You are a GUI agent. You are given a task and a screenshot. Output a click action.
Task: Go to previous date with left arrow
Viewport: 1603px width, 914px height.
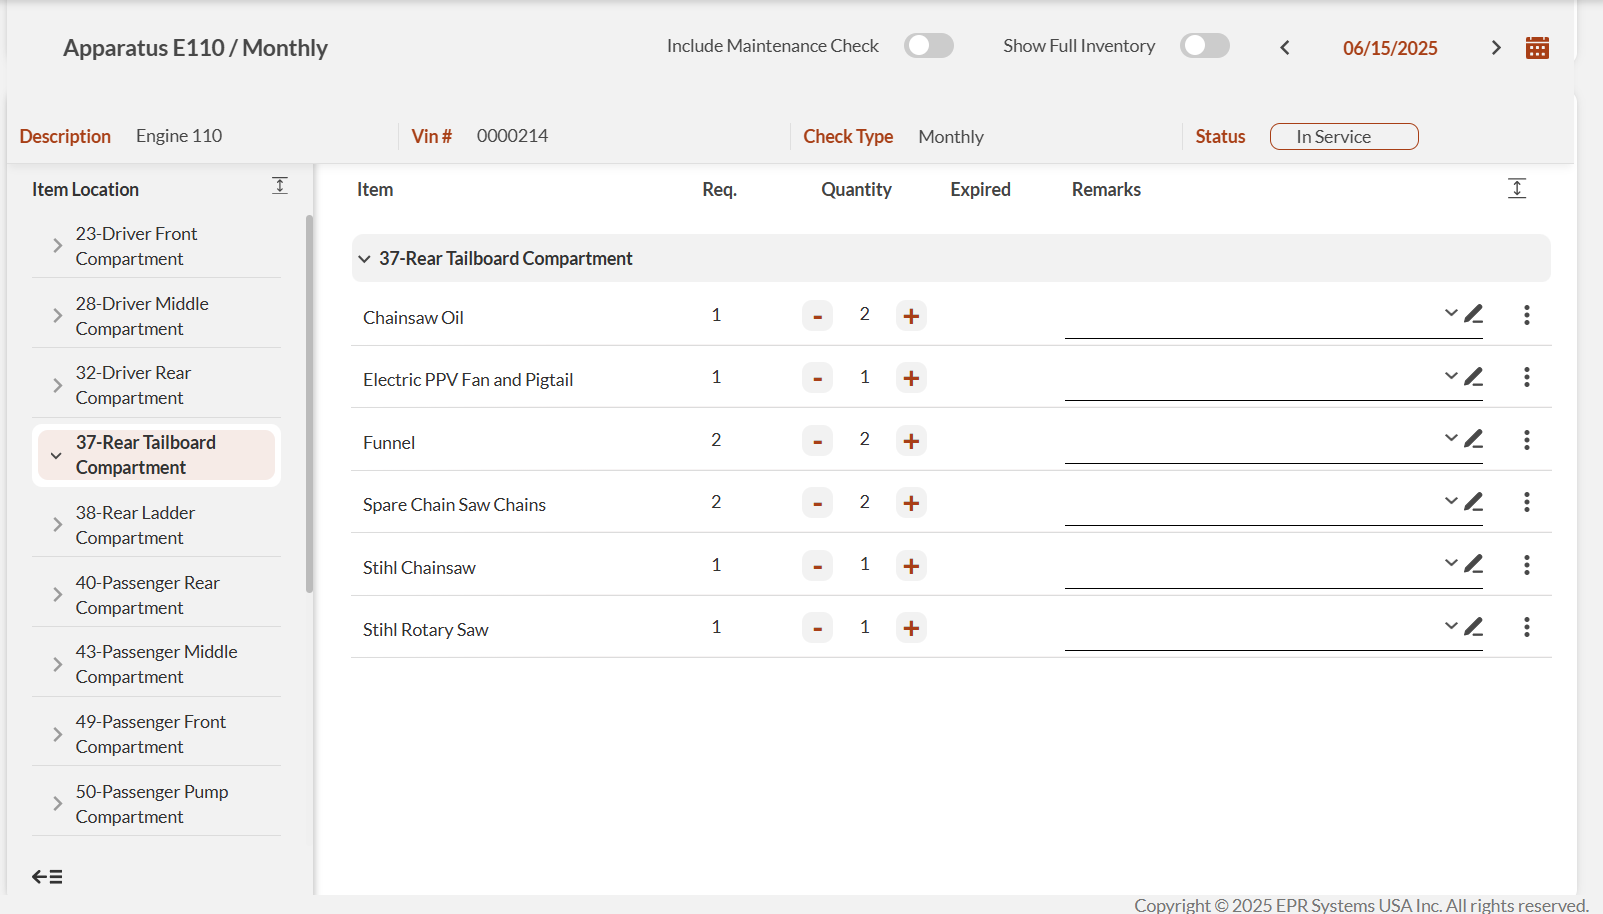[1285, 48]
